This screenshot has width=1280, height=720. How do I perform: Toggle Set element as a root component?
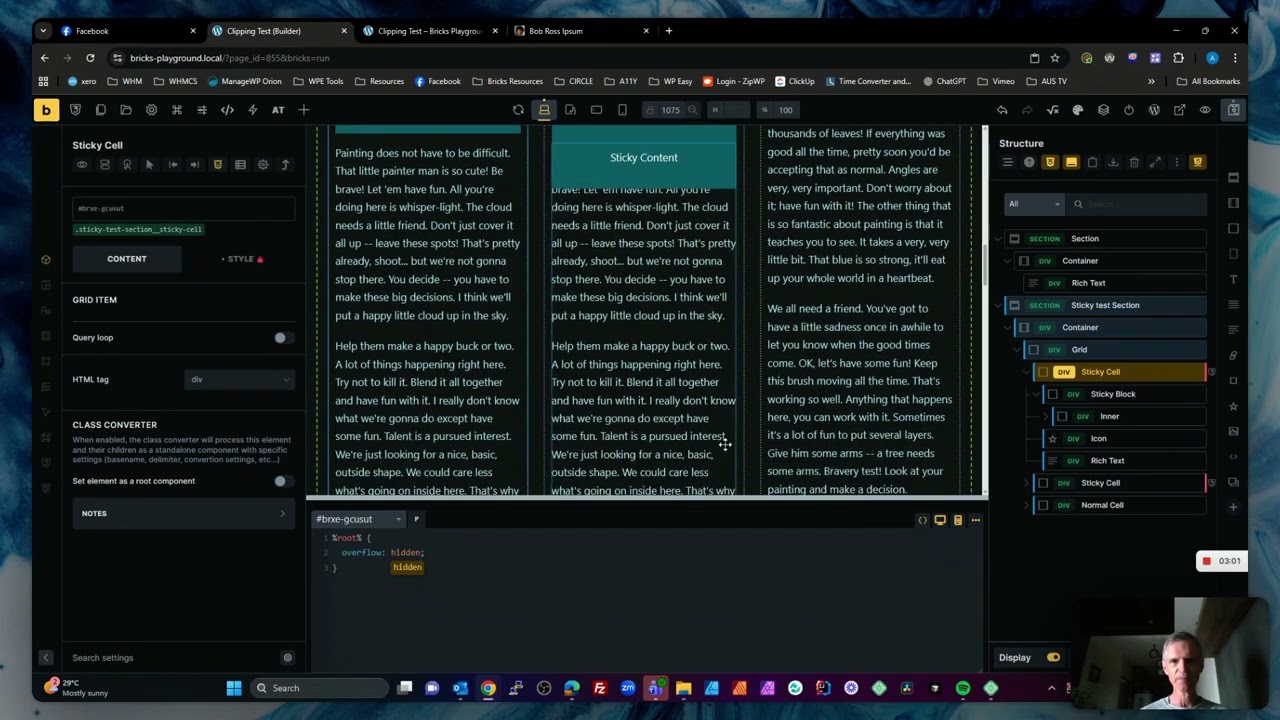pyautogui.click(x=283, y=481)
